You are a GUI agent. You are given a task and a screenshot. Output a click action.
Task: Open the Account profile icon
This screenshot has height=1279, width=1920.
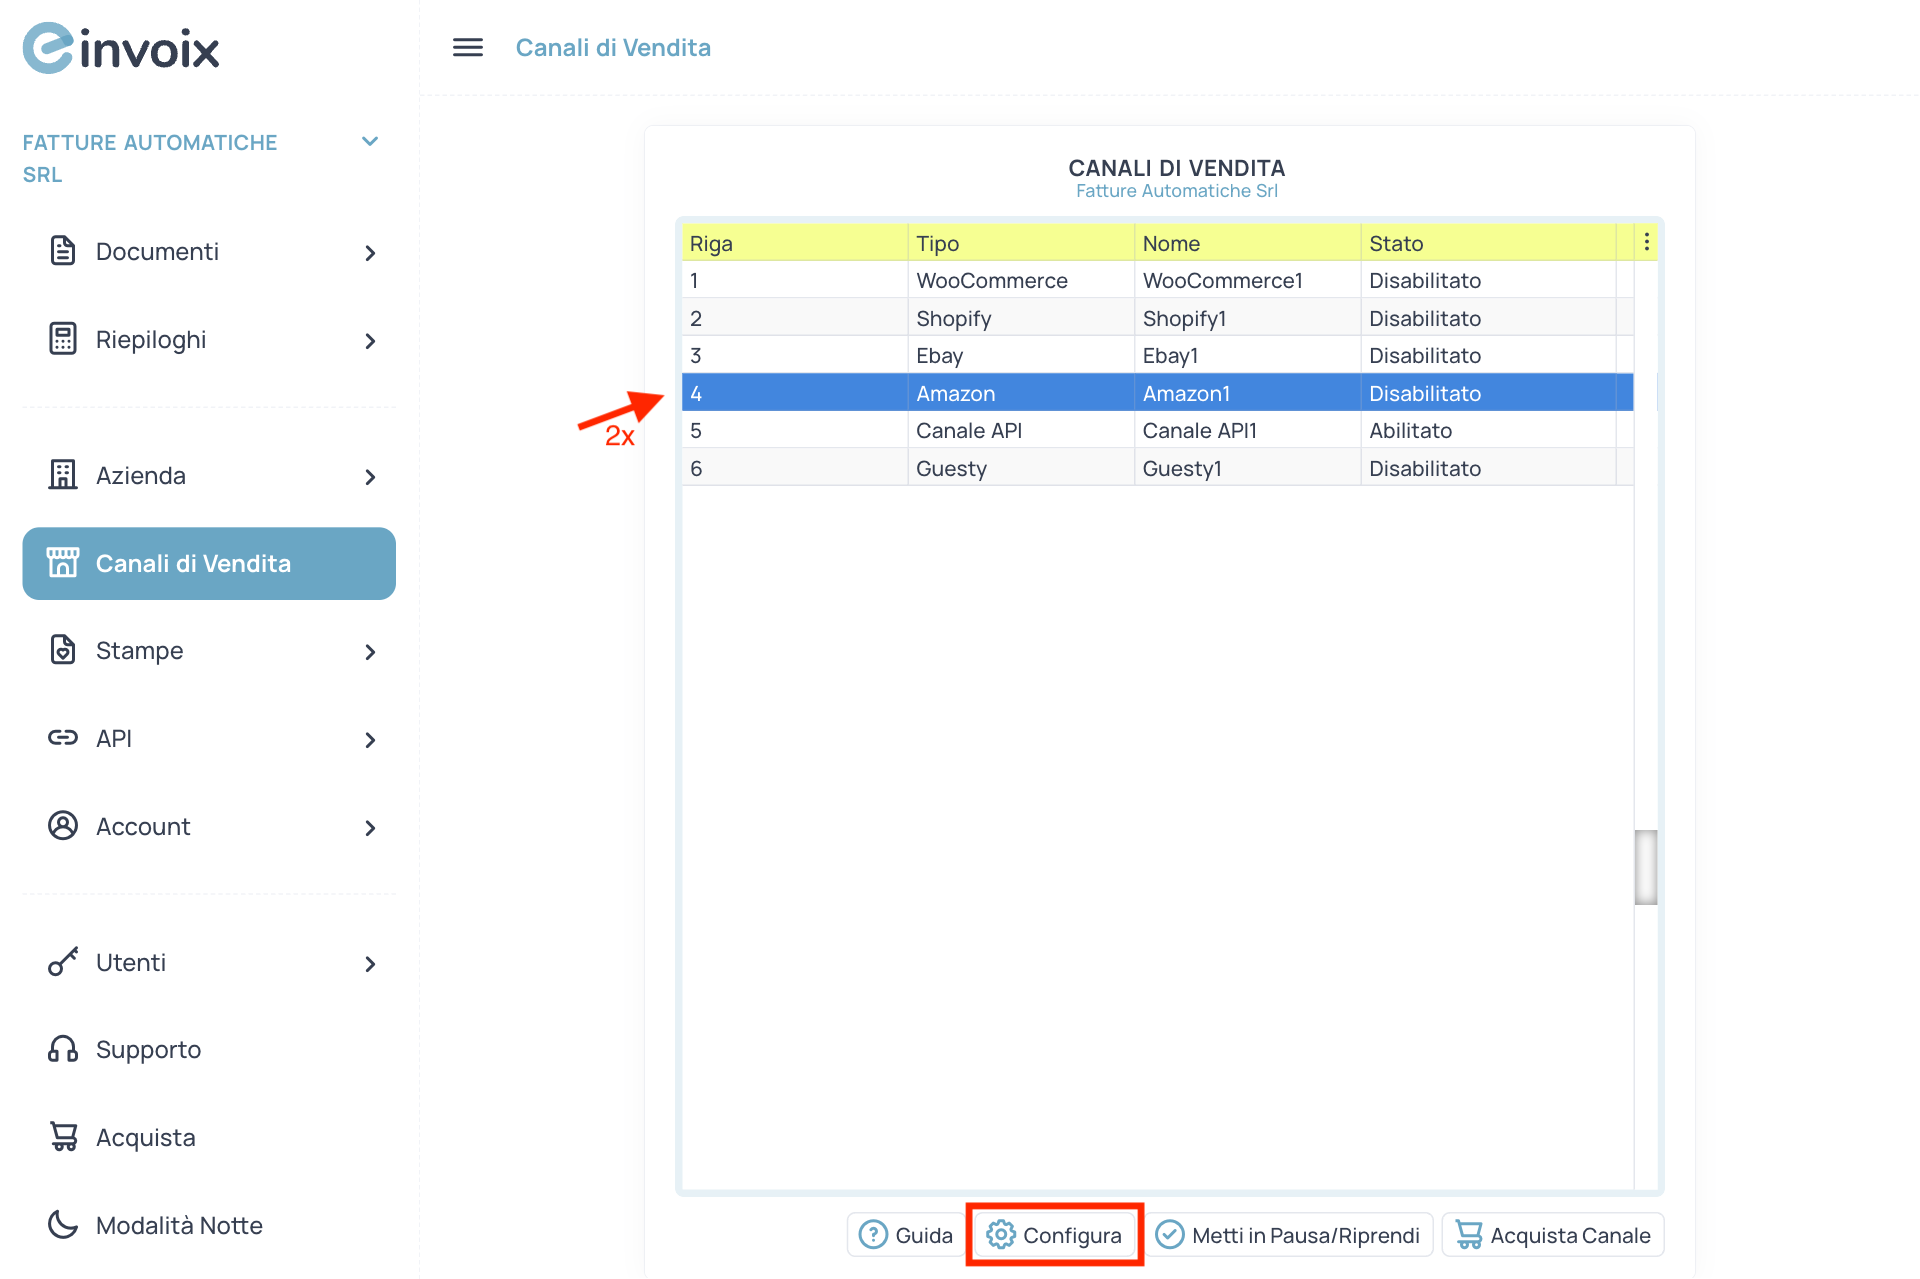(63, 825)
